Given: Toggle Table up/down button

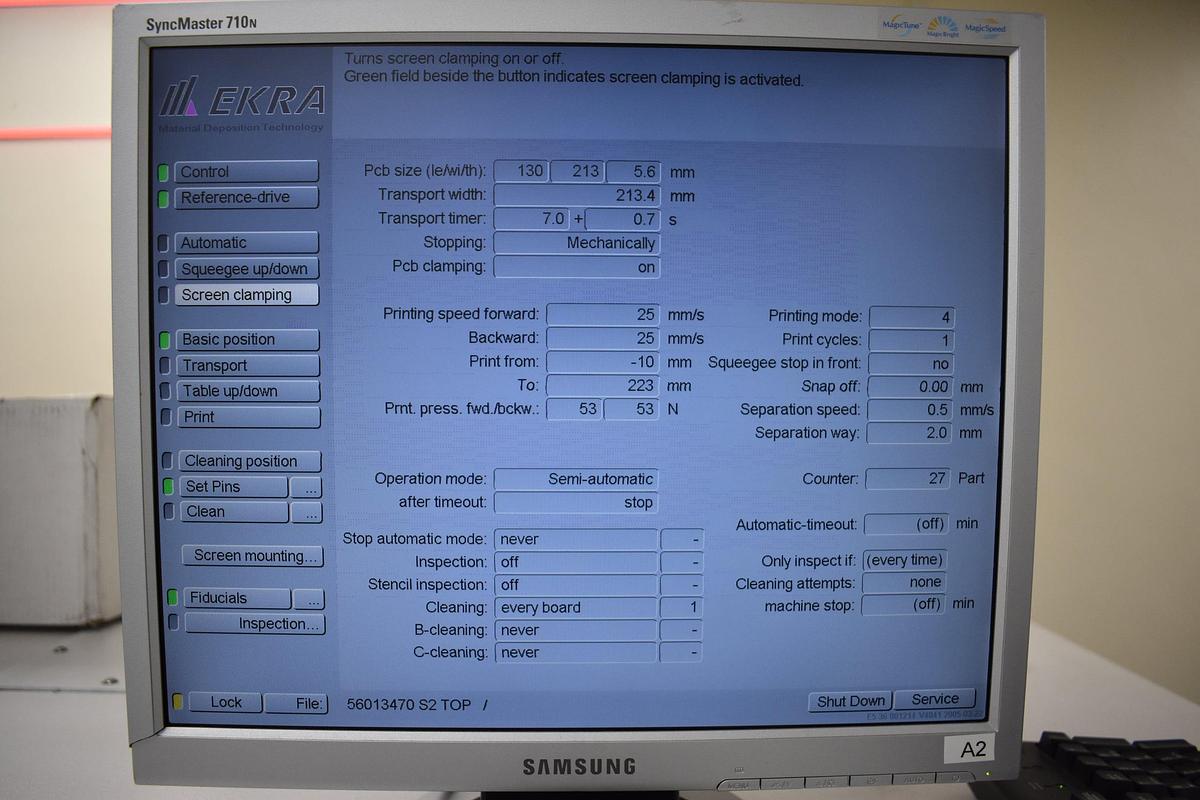Looking at the screenshot, I should pos(248,392).
